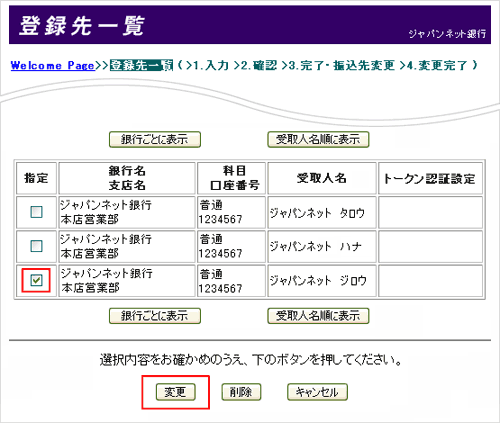The height and width of the screenshot is (423, 500).
Task: Select recipient name ジャパンネット ハナ
Action: coord(315,246)
